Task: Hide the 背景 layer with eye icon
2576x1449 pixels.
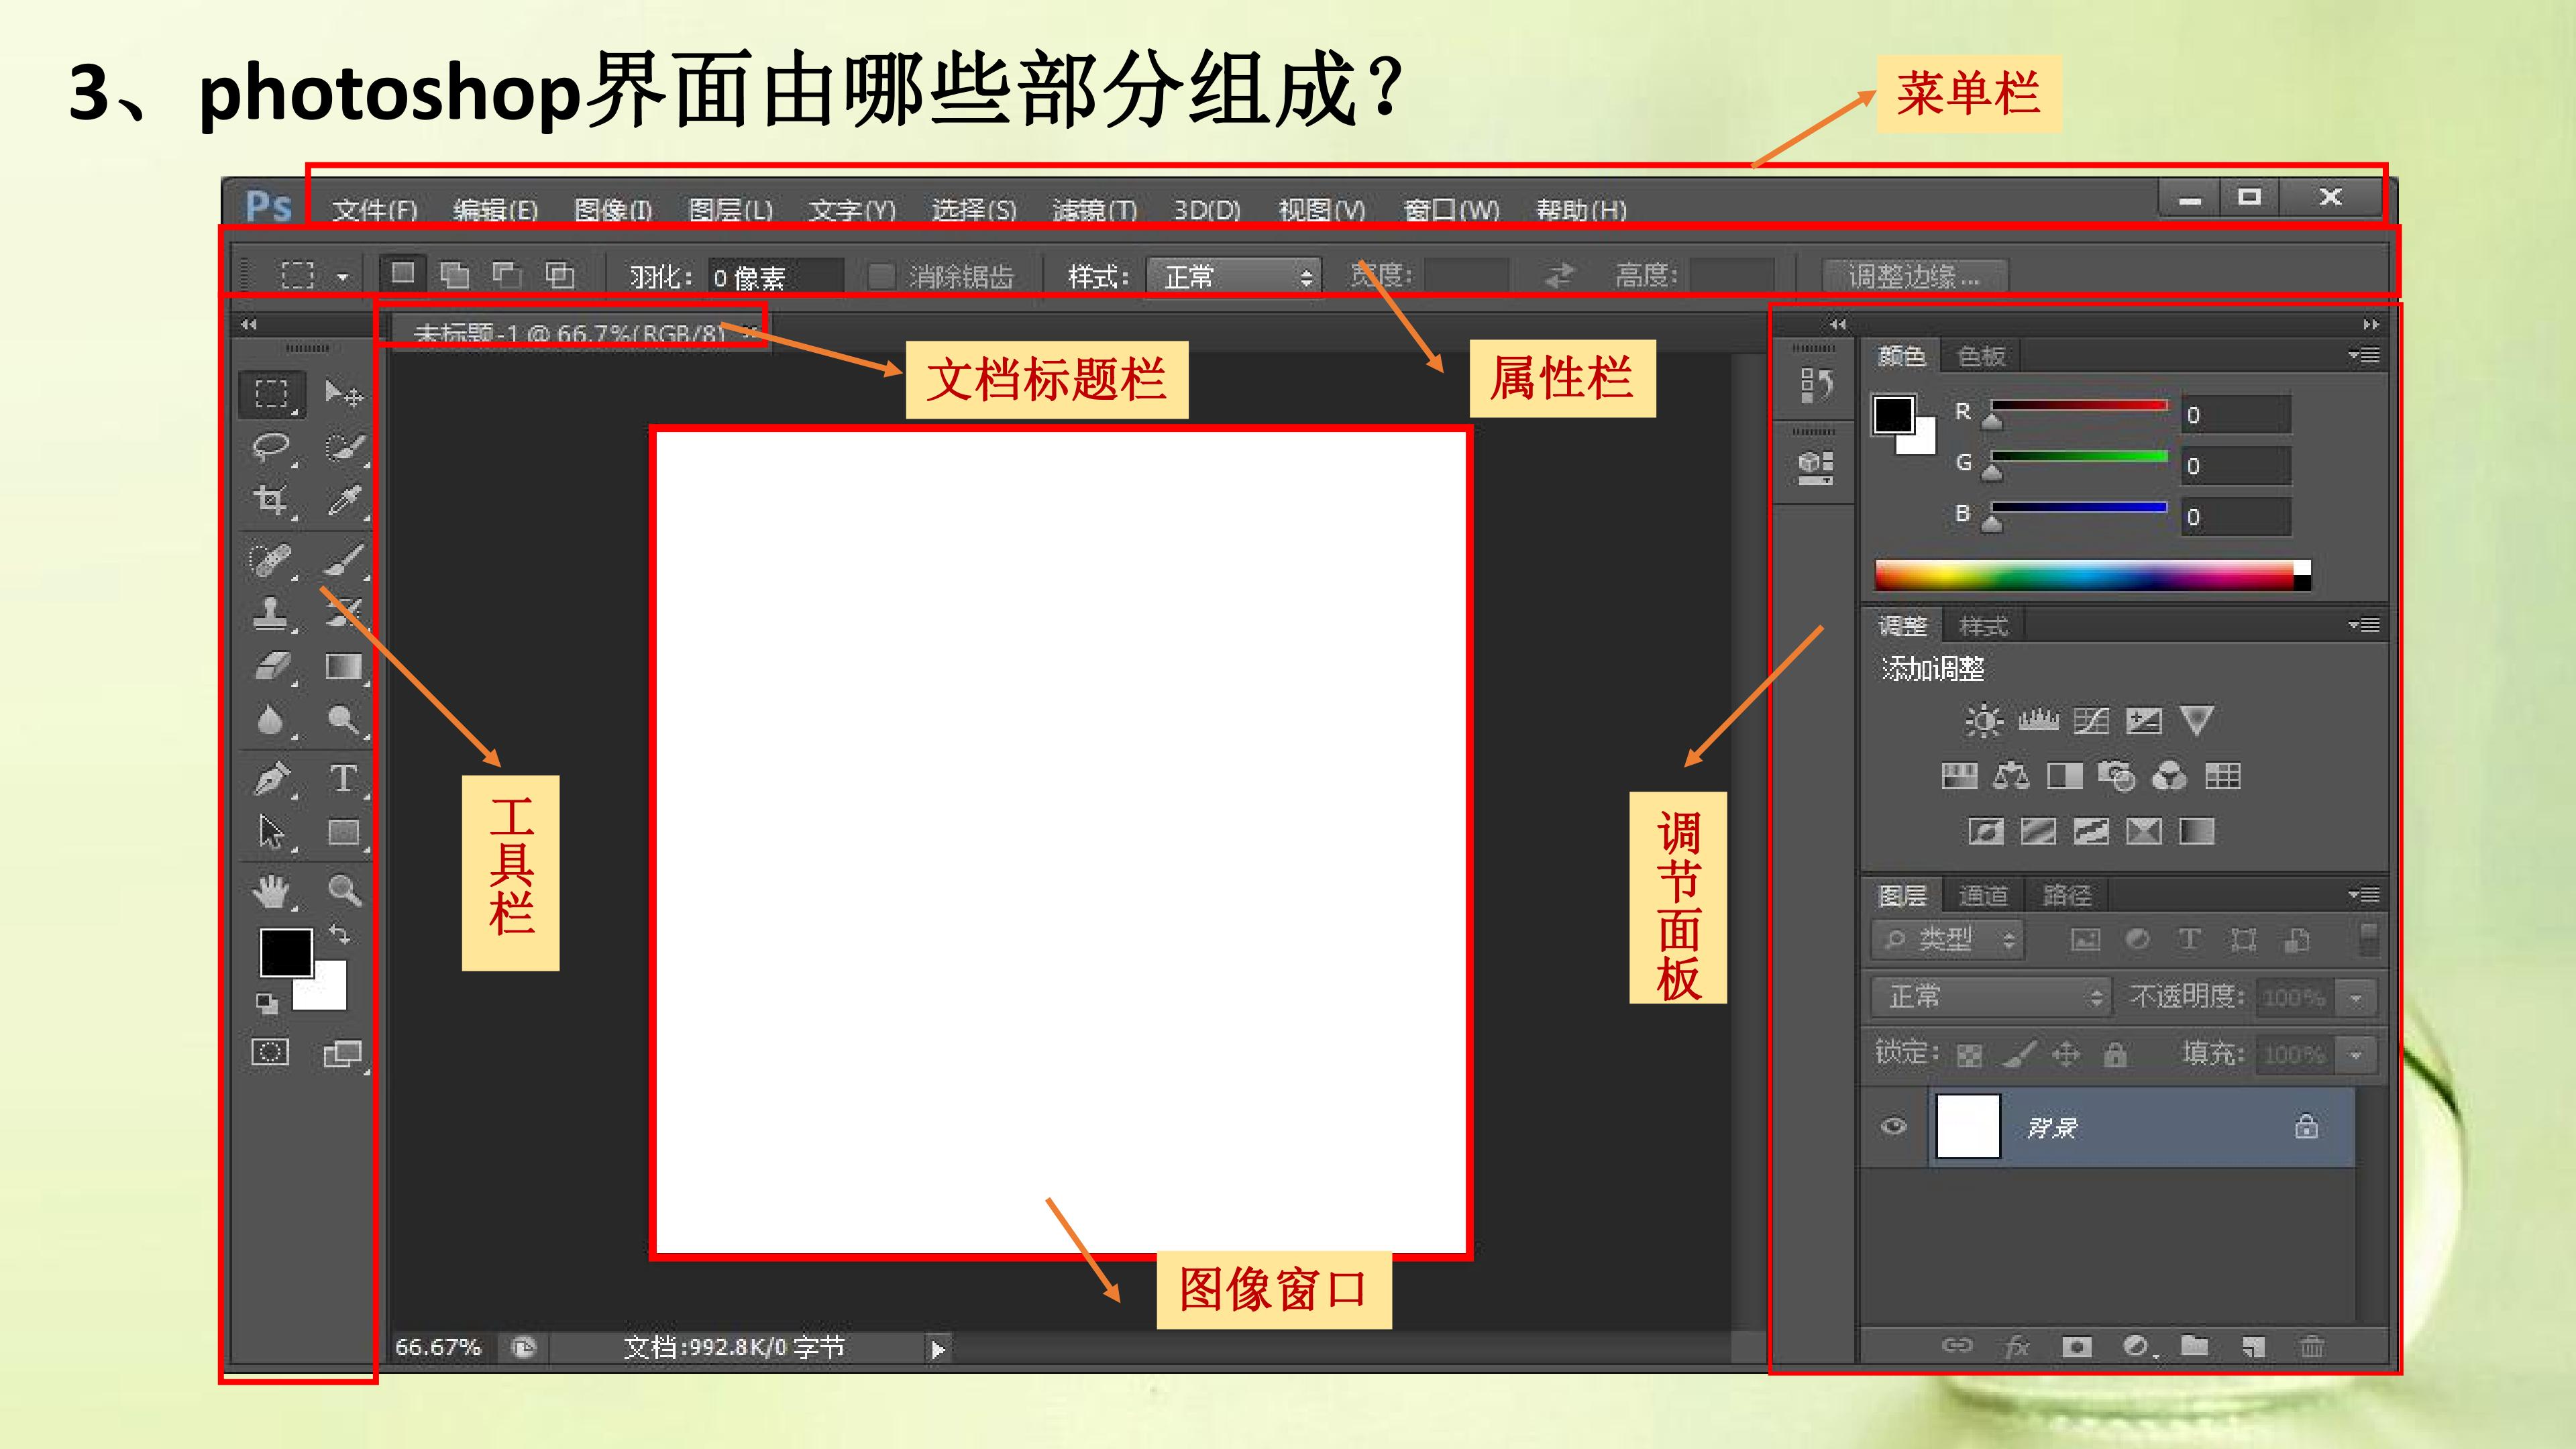Action: pos(1893,1127)
